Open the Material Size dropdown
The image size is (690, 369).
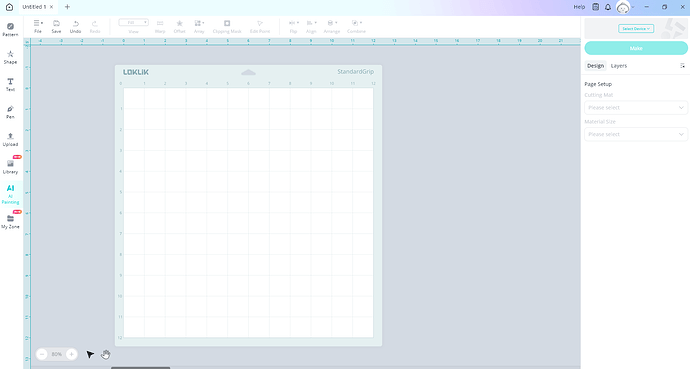[636, 134]
